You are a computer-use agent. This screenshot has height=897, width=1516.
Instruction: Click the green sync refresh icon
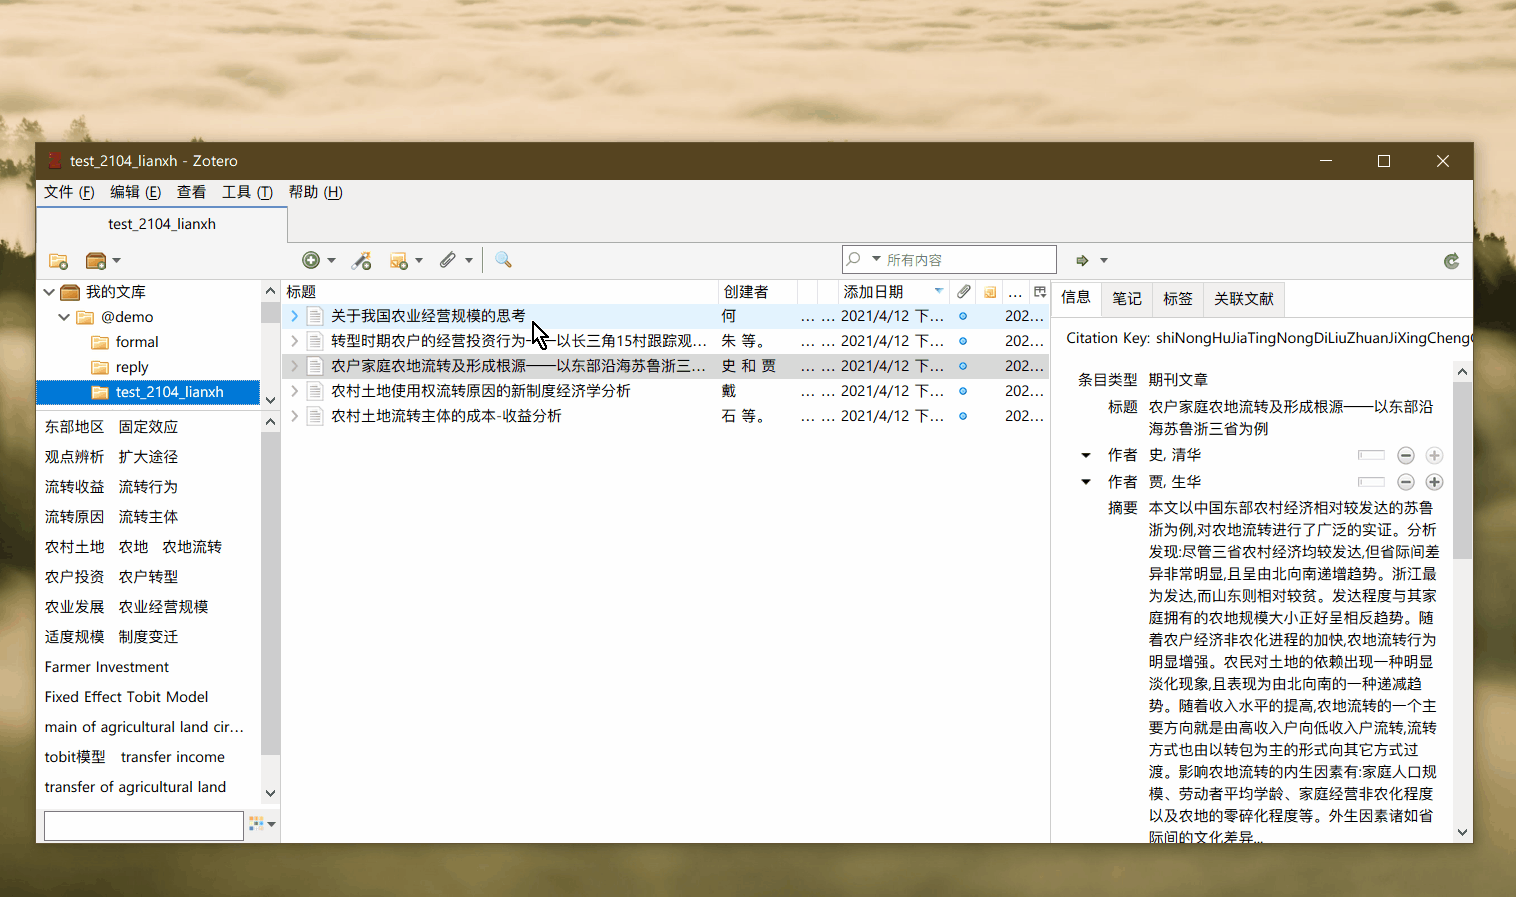[1451, 261]
